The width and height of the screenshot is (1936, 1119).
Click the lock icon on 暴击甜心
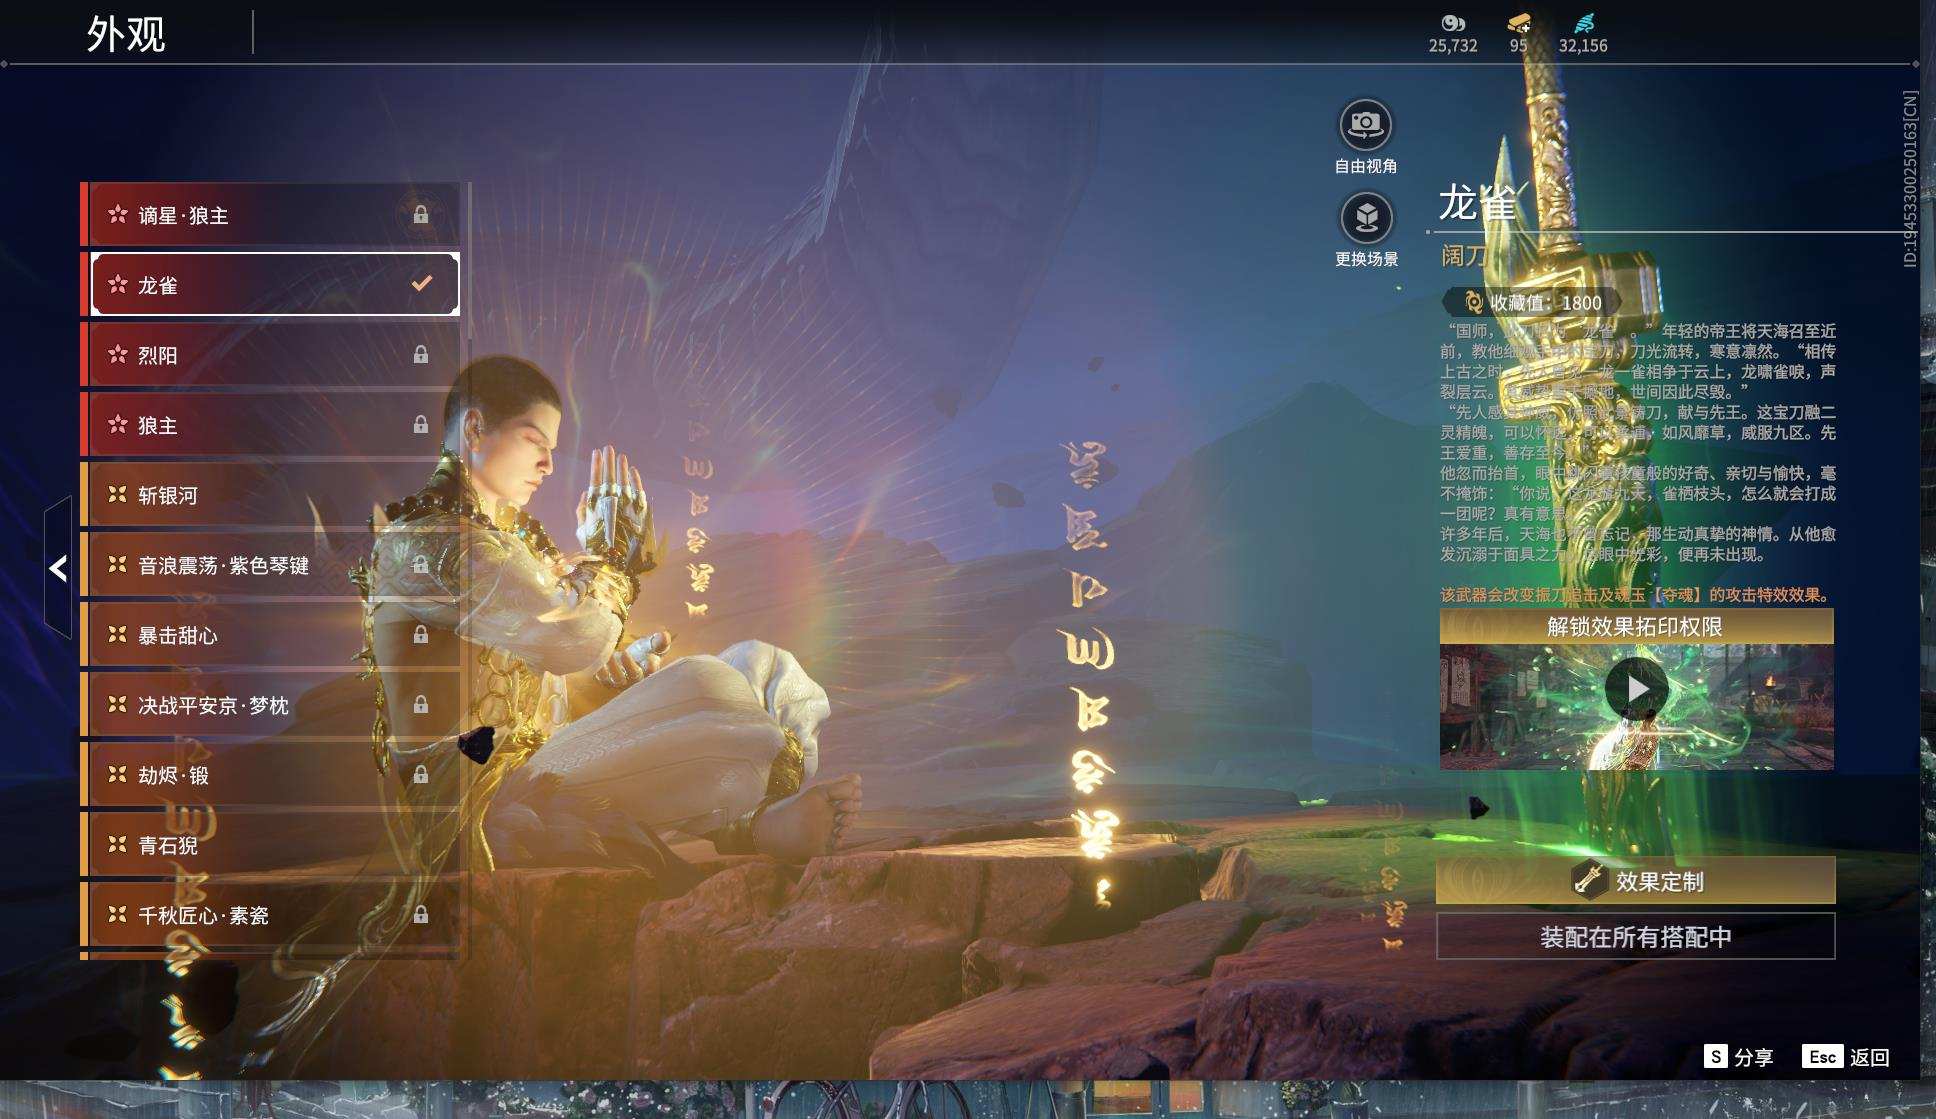421,635
